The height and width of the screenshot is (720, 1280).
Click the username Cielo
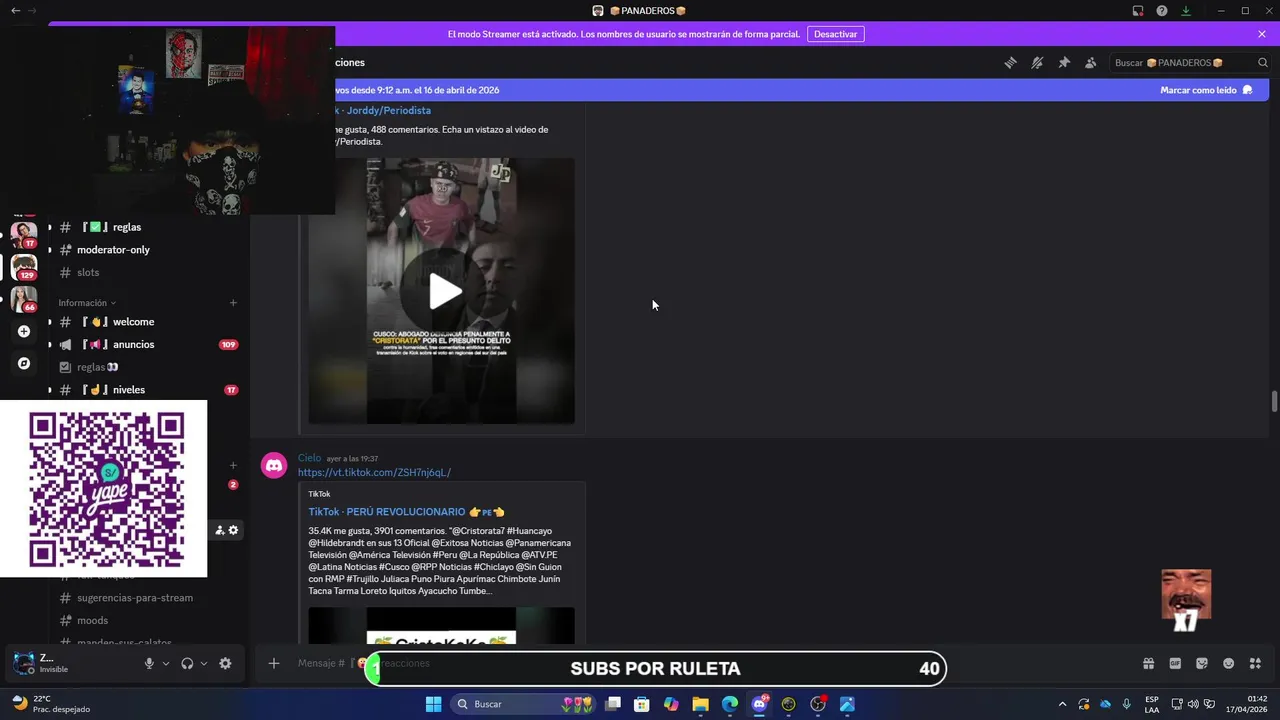pos(309,458)
